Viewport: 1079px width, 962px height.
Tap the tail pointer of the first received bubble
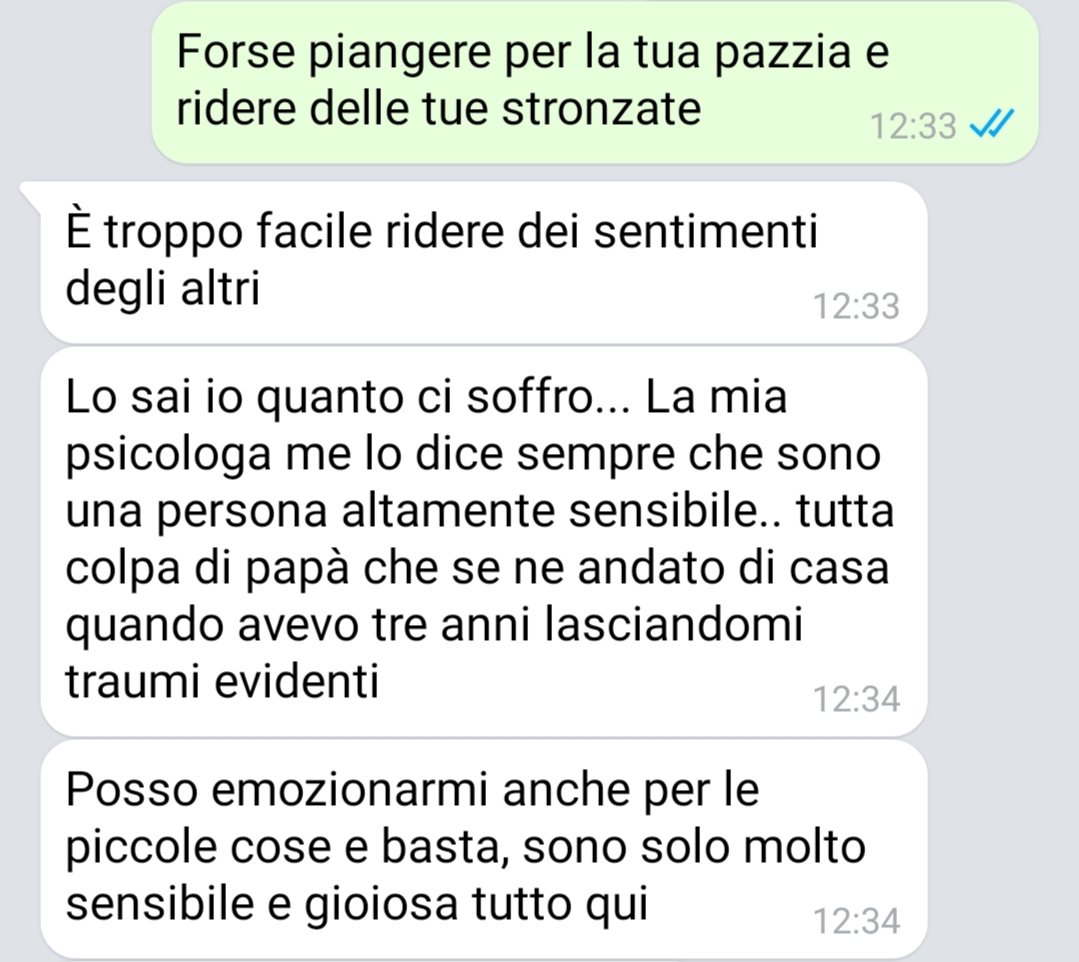32,195
